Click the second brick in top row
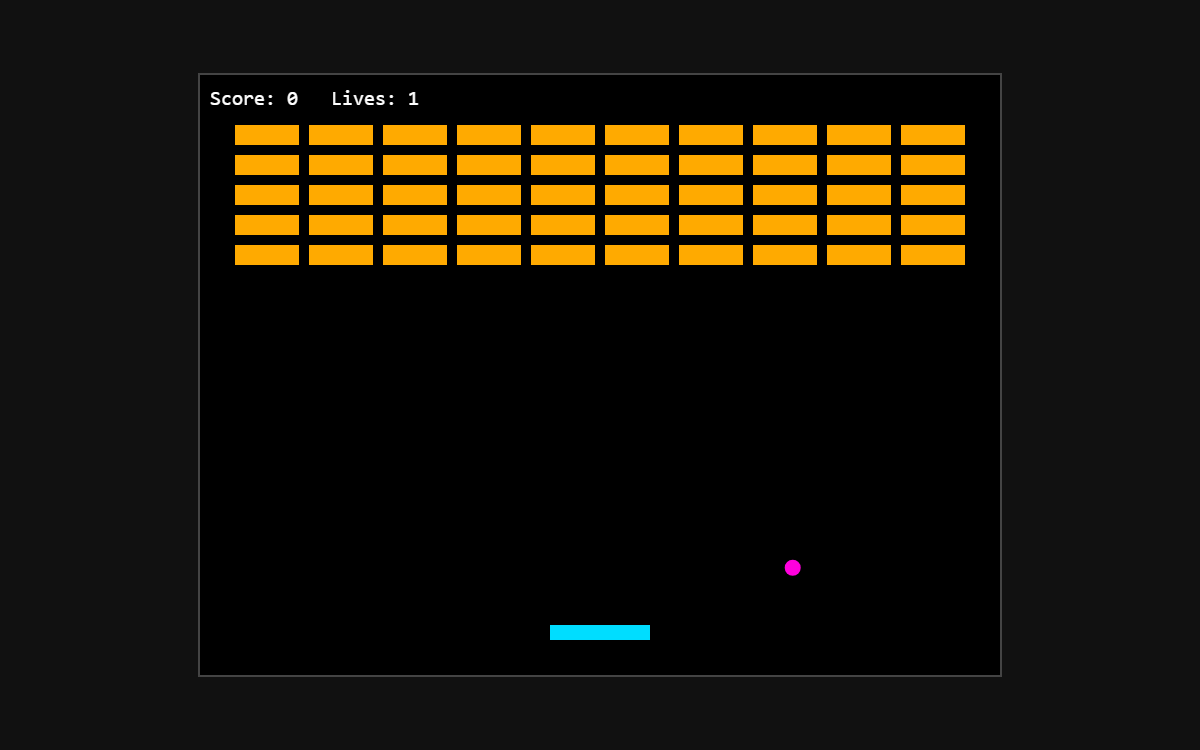Viewport: 1200px width, 750px height. click(341, 135)
